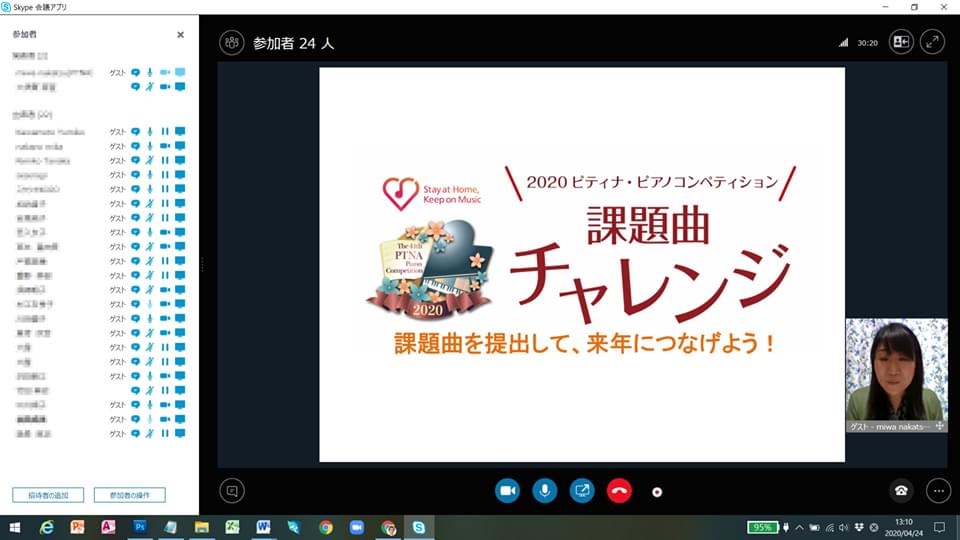960x540 pixels.
Task: Open the volume control in the tray
Action: 844,527
